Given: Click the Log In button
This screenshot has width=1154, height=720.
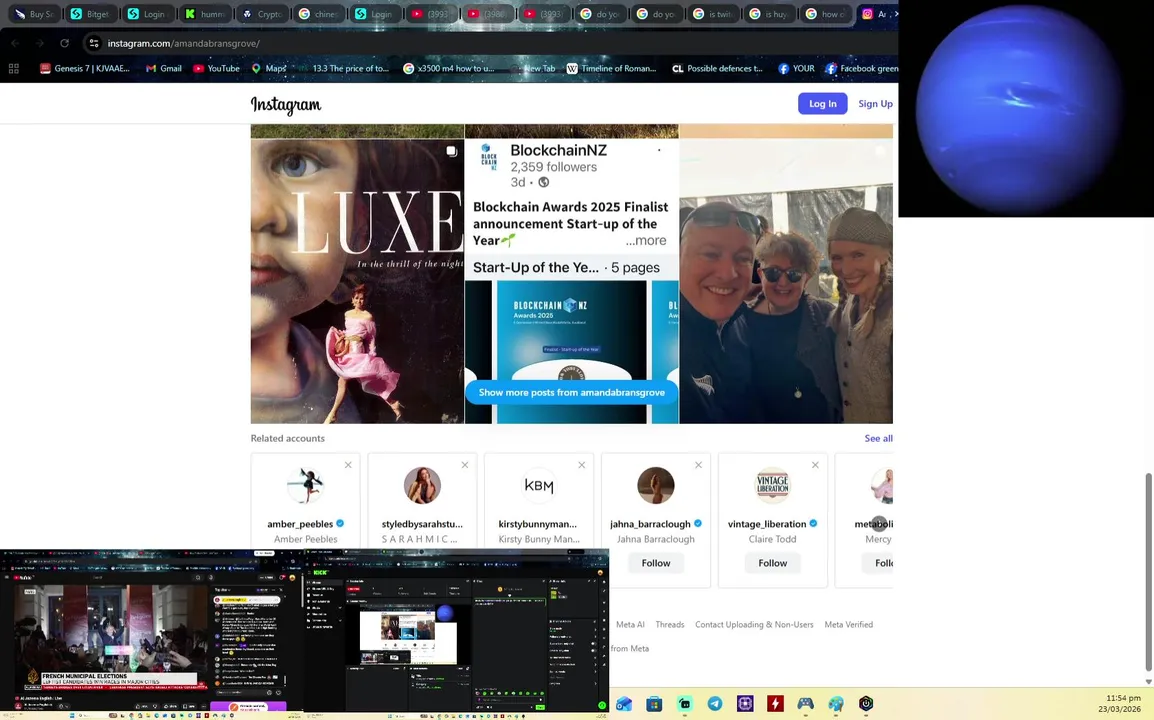Looking at the screenshot, I should click(823, 104).
